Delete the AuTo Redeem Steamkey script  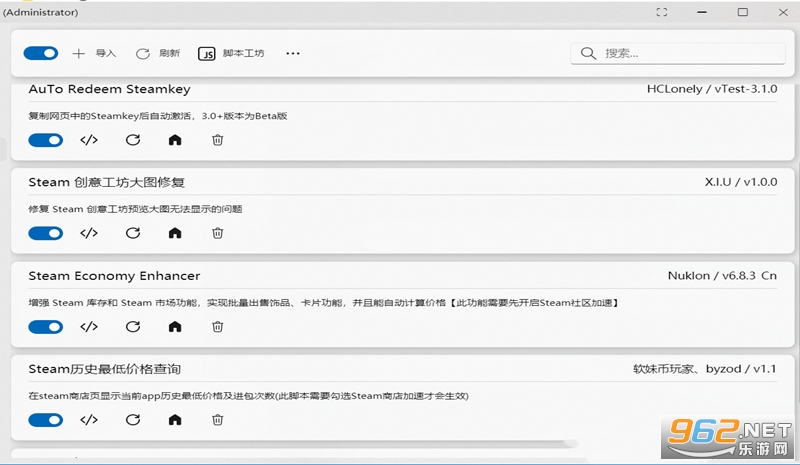pyautogui.click(x=217, y=140)
